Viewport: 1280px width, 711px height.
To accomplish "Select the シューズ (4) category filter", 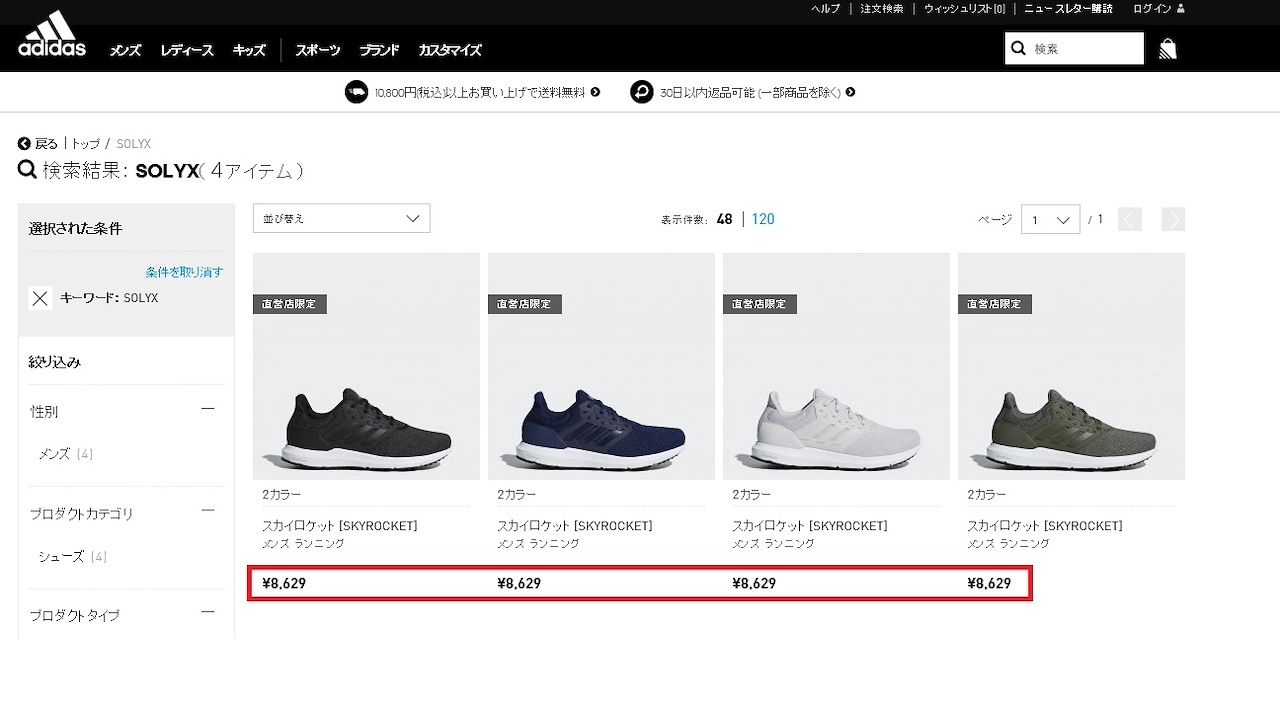I will tap(72, 556).
